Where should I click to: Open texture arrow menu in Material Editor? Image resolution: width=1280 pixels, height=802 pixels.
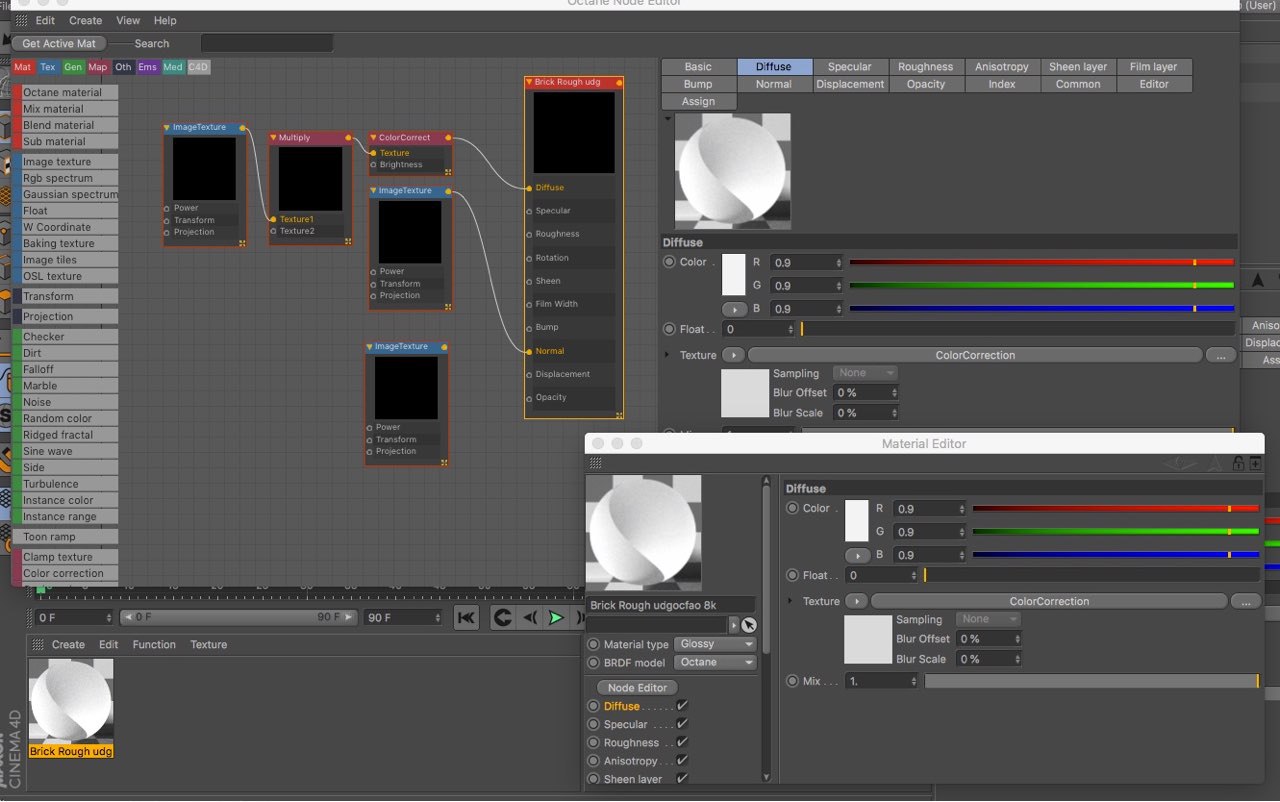(x=856, y=601)
